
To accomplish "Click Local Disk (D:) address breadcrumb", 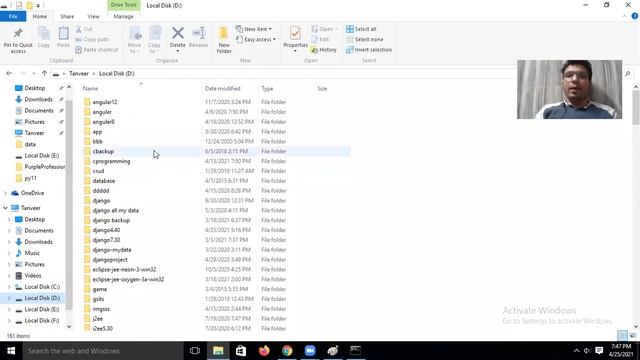I will [x=117, y=73].
